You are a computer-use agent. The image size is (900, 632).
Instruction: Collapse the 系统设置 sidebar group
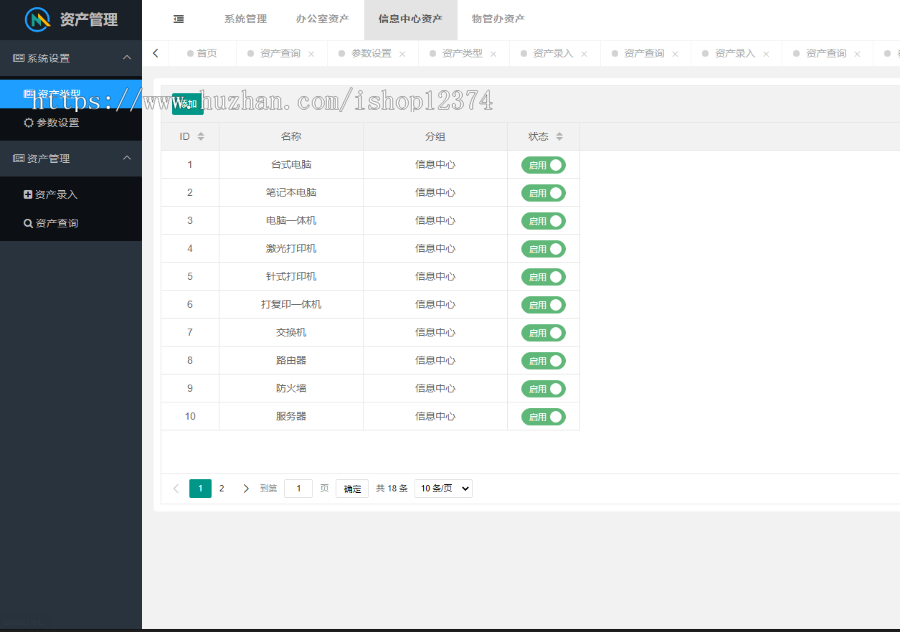click(71, 58)
